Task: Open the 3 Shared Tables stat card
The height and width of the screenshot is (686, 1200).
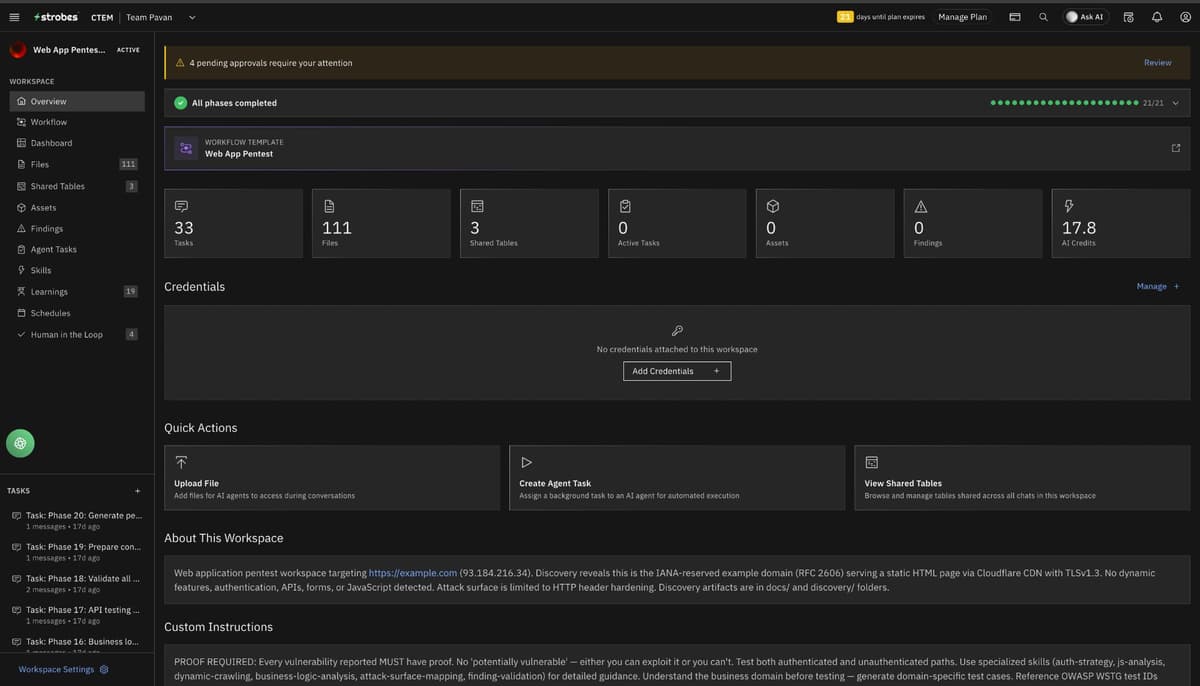Action: click(x=529, y=224)
